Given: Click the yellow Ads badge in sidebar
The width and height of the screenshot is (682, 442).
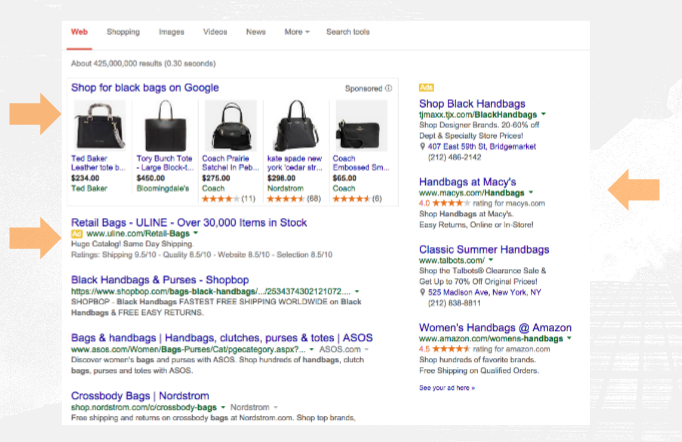Looking at the screenshot, I should click(x=426, y=87).
